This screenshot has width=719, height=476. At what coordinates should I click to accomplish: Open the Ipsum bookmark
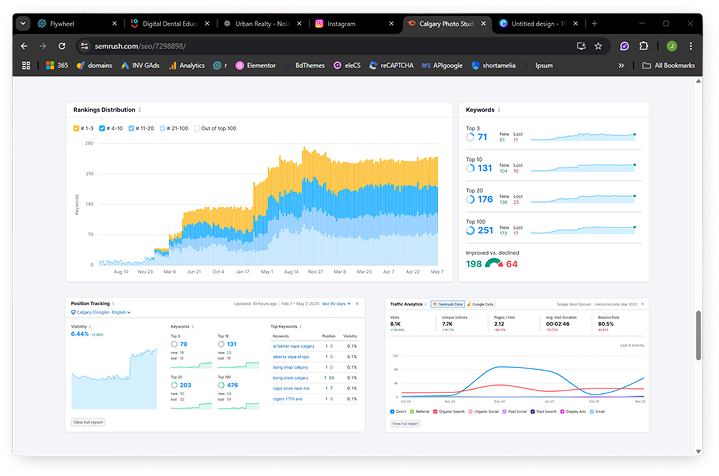tap(539, 66)
